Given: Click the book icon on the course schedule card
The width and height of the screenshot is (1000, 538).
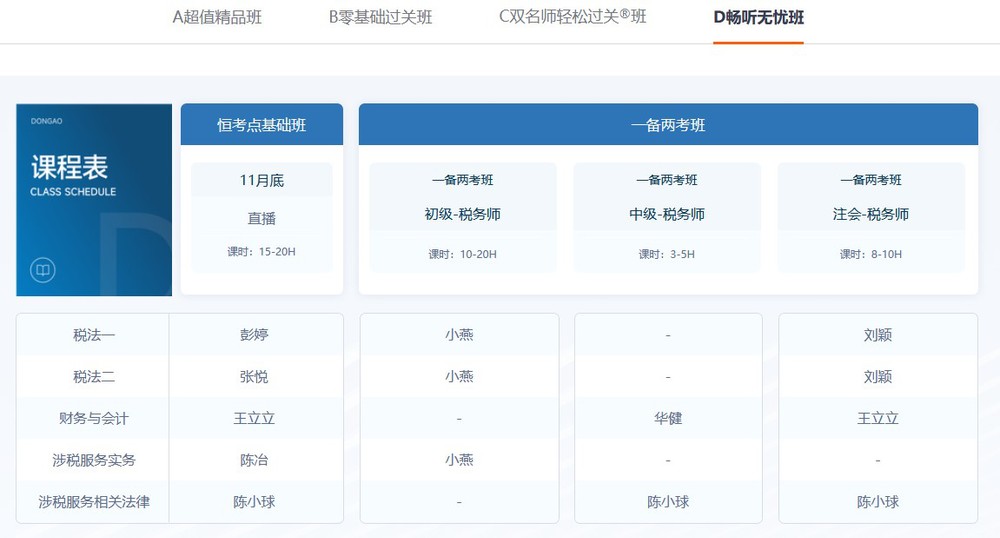Looking at the screenshot, I should tap(42, 270).
